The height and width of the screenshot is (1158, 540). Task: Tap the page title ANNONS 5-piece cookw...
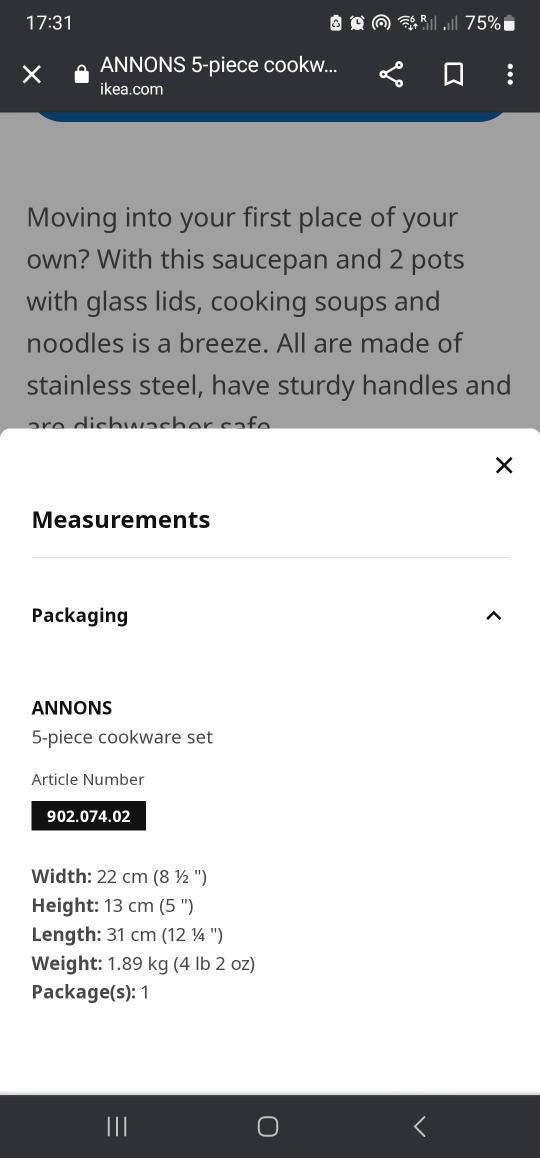coord(219,65)
